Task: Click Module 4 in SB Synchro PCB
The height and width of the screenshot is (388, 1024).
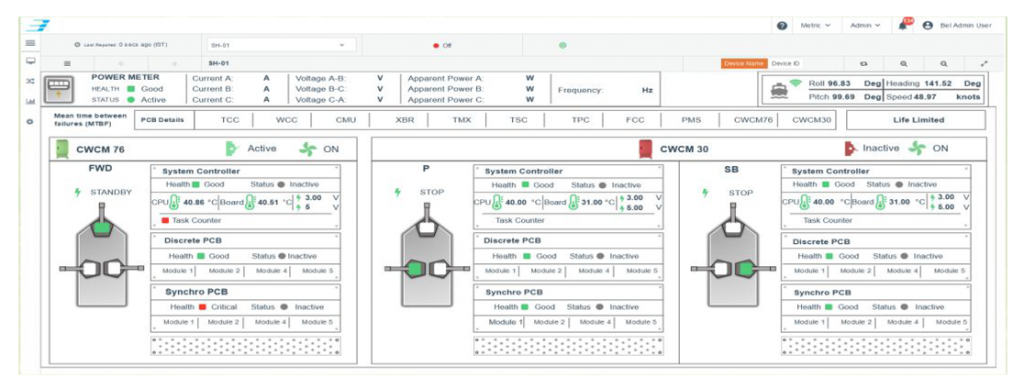Action: point(903,322)
